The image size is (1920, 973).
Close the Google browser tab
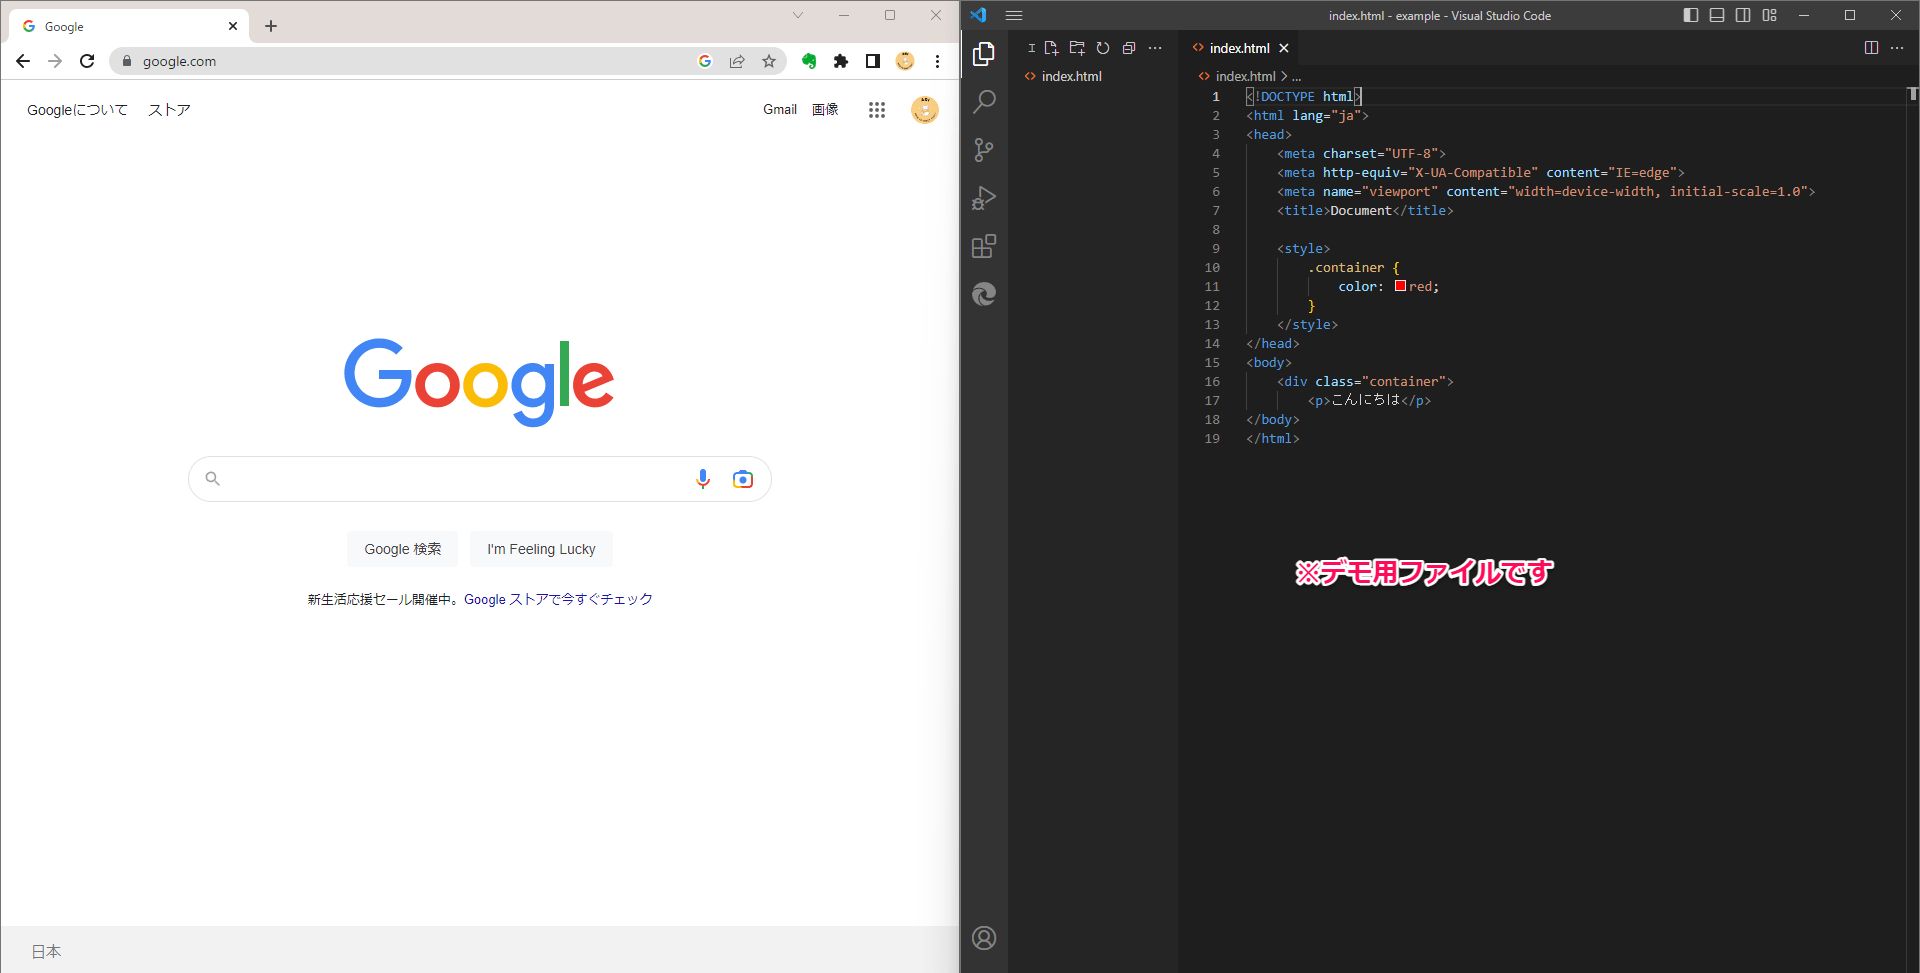click(233, 26)
